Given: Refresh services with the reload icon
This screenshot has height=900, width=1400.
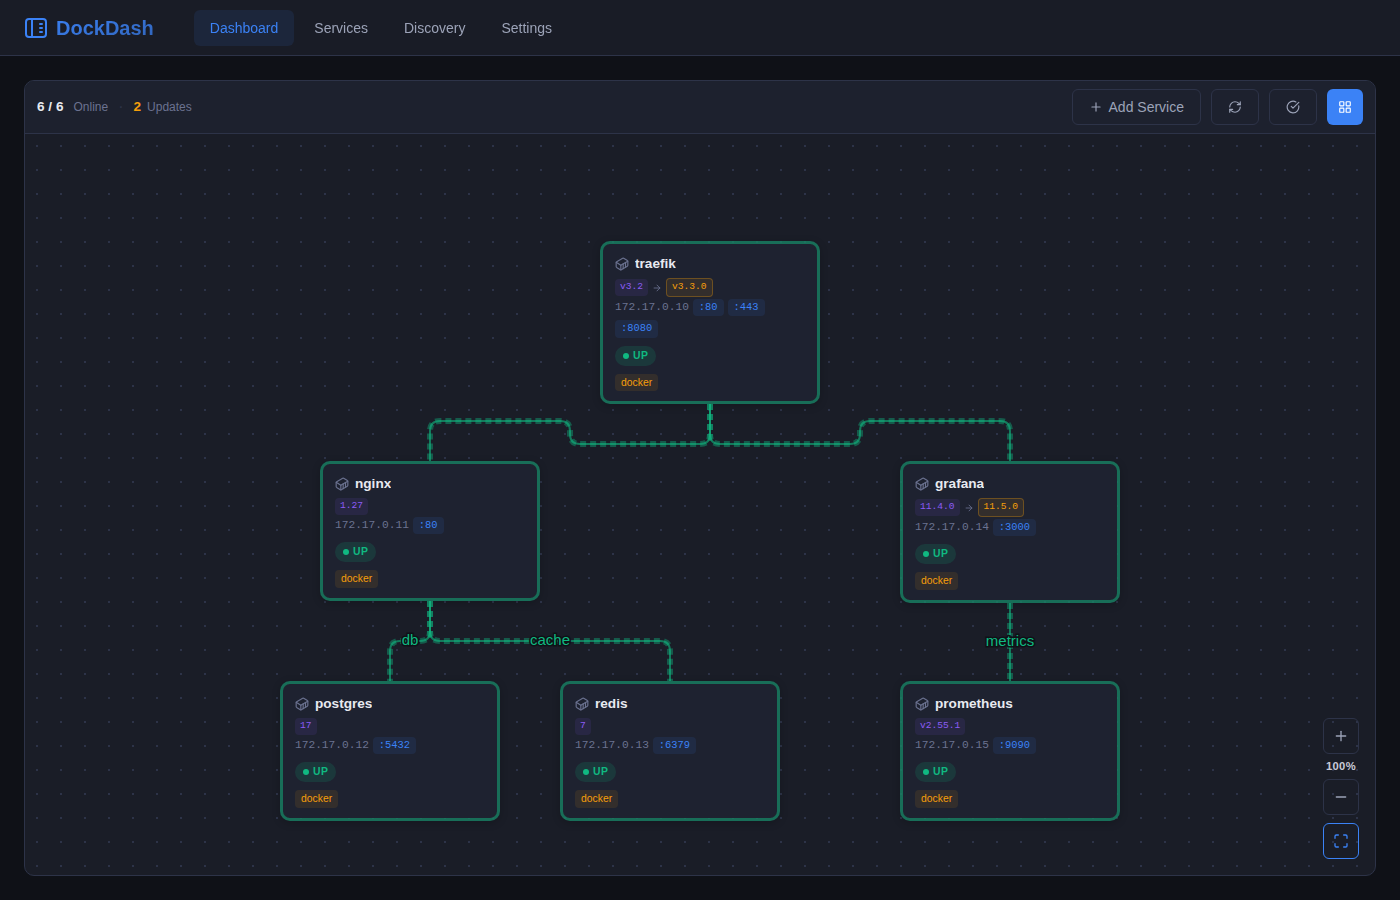Looking at the screenshot, I should coord(1235,107).
